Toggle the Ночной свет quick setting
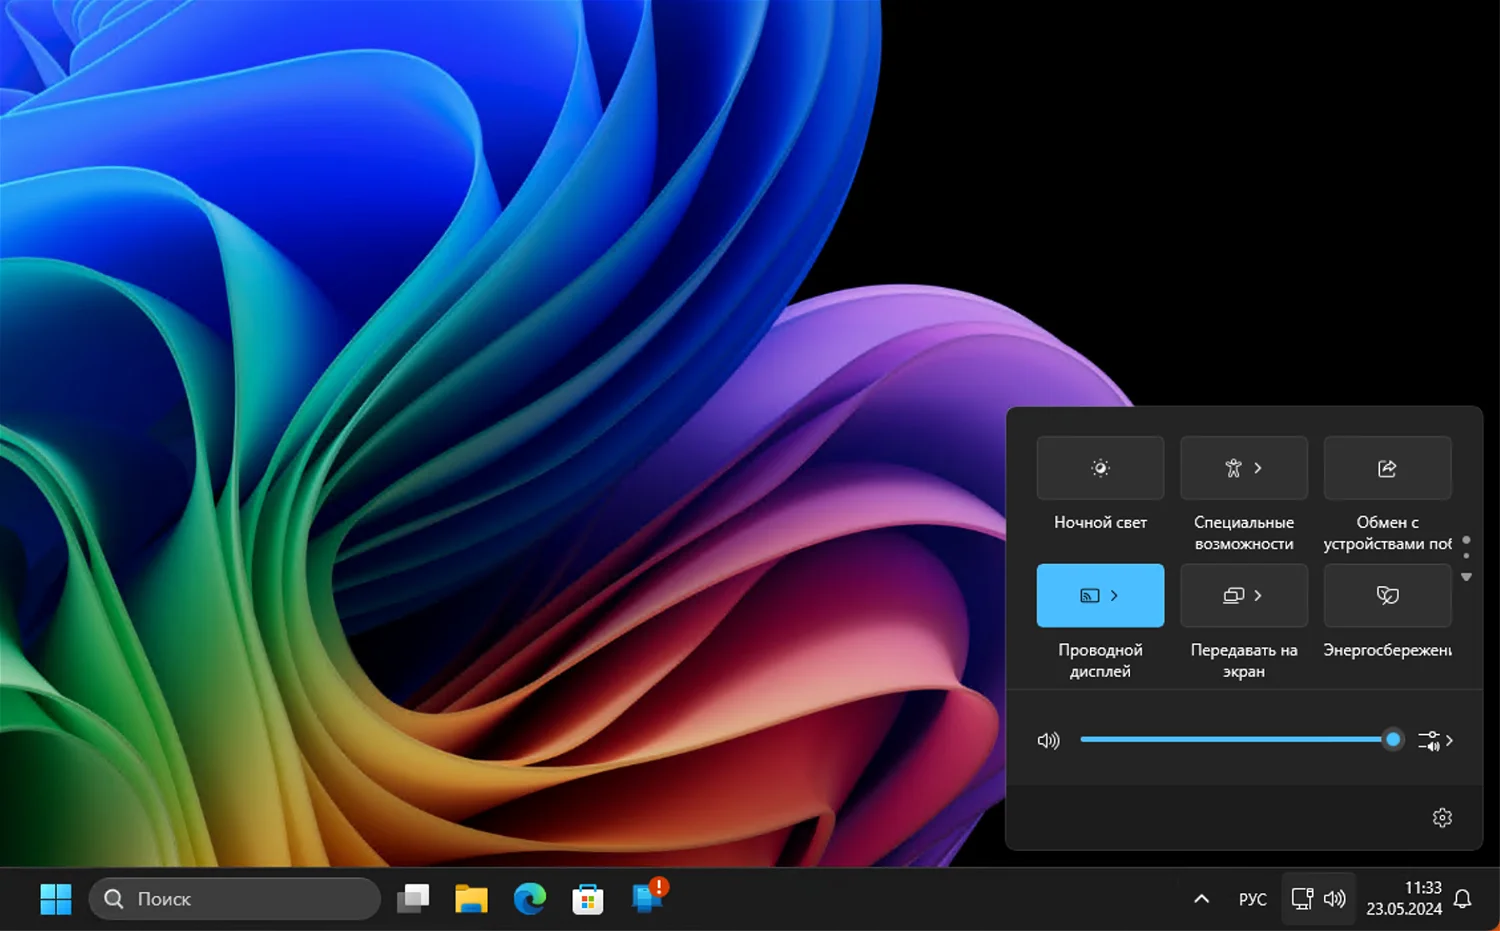This screenshot has height=931, width=1500. click(x=1100, y=468)
